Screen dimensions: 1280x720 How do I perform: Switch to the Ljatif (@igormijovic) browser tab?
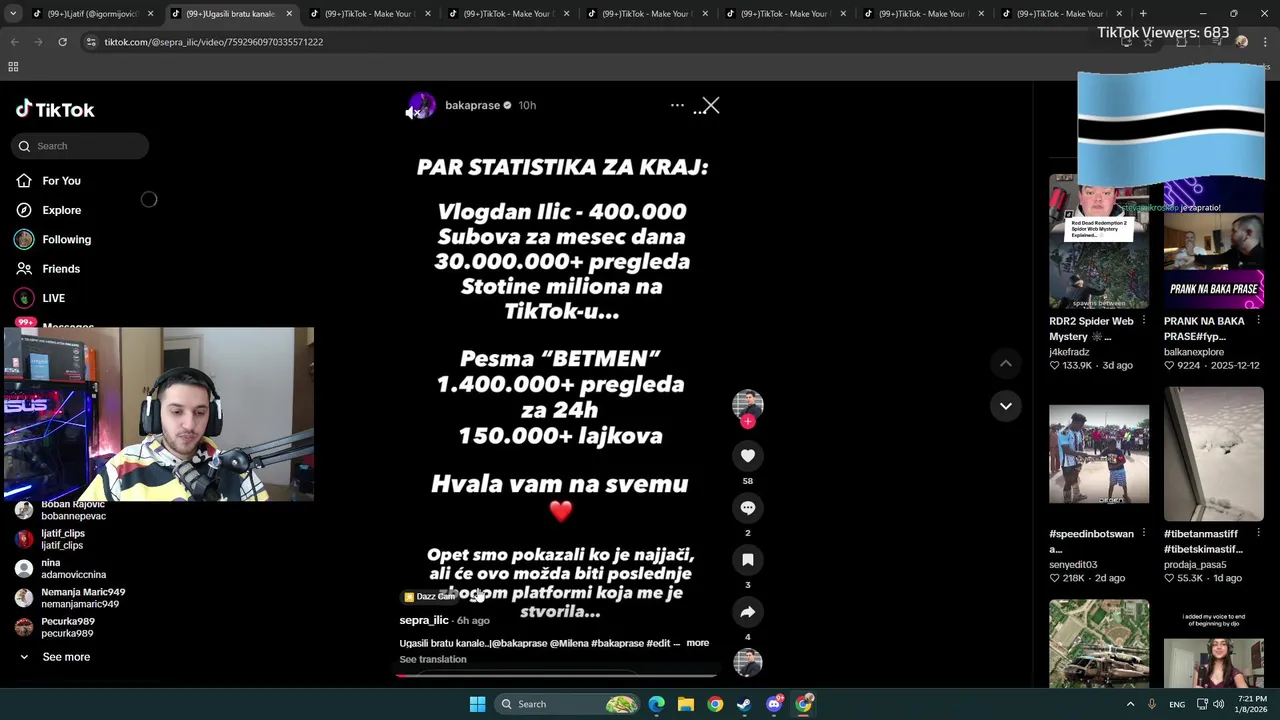coord(92,14)
